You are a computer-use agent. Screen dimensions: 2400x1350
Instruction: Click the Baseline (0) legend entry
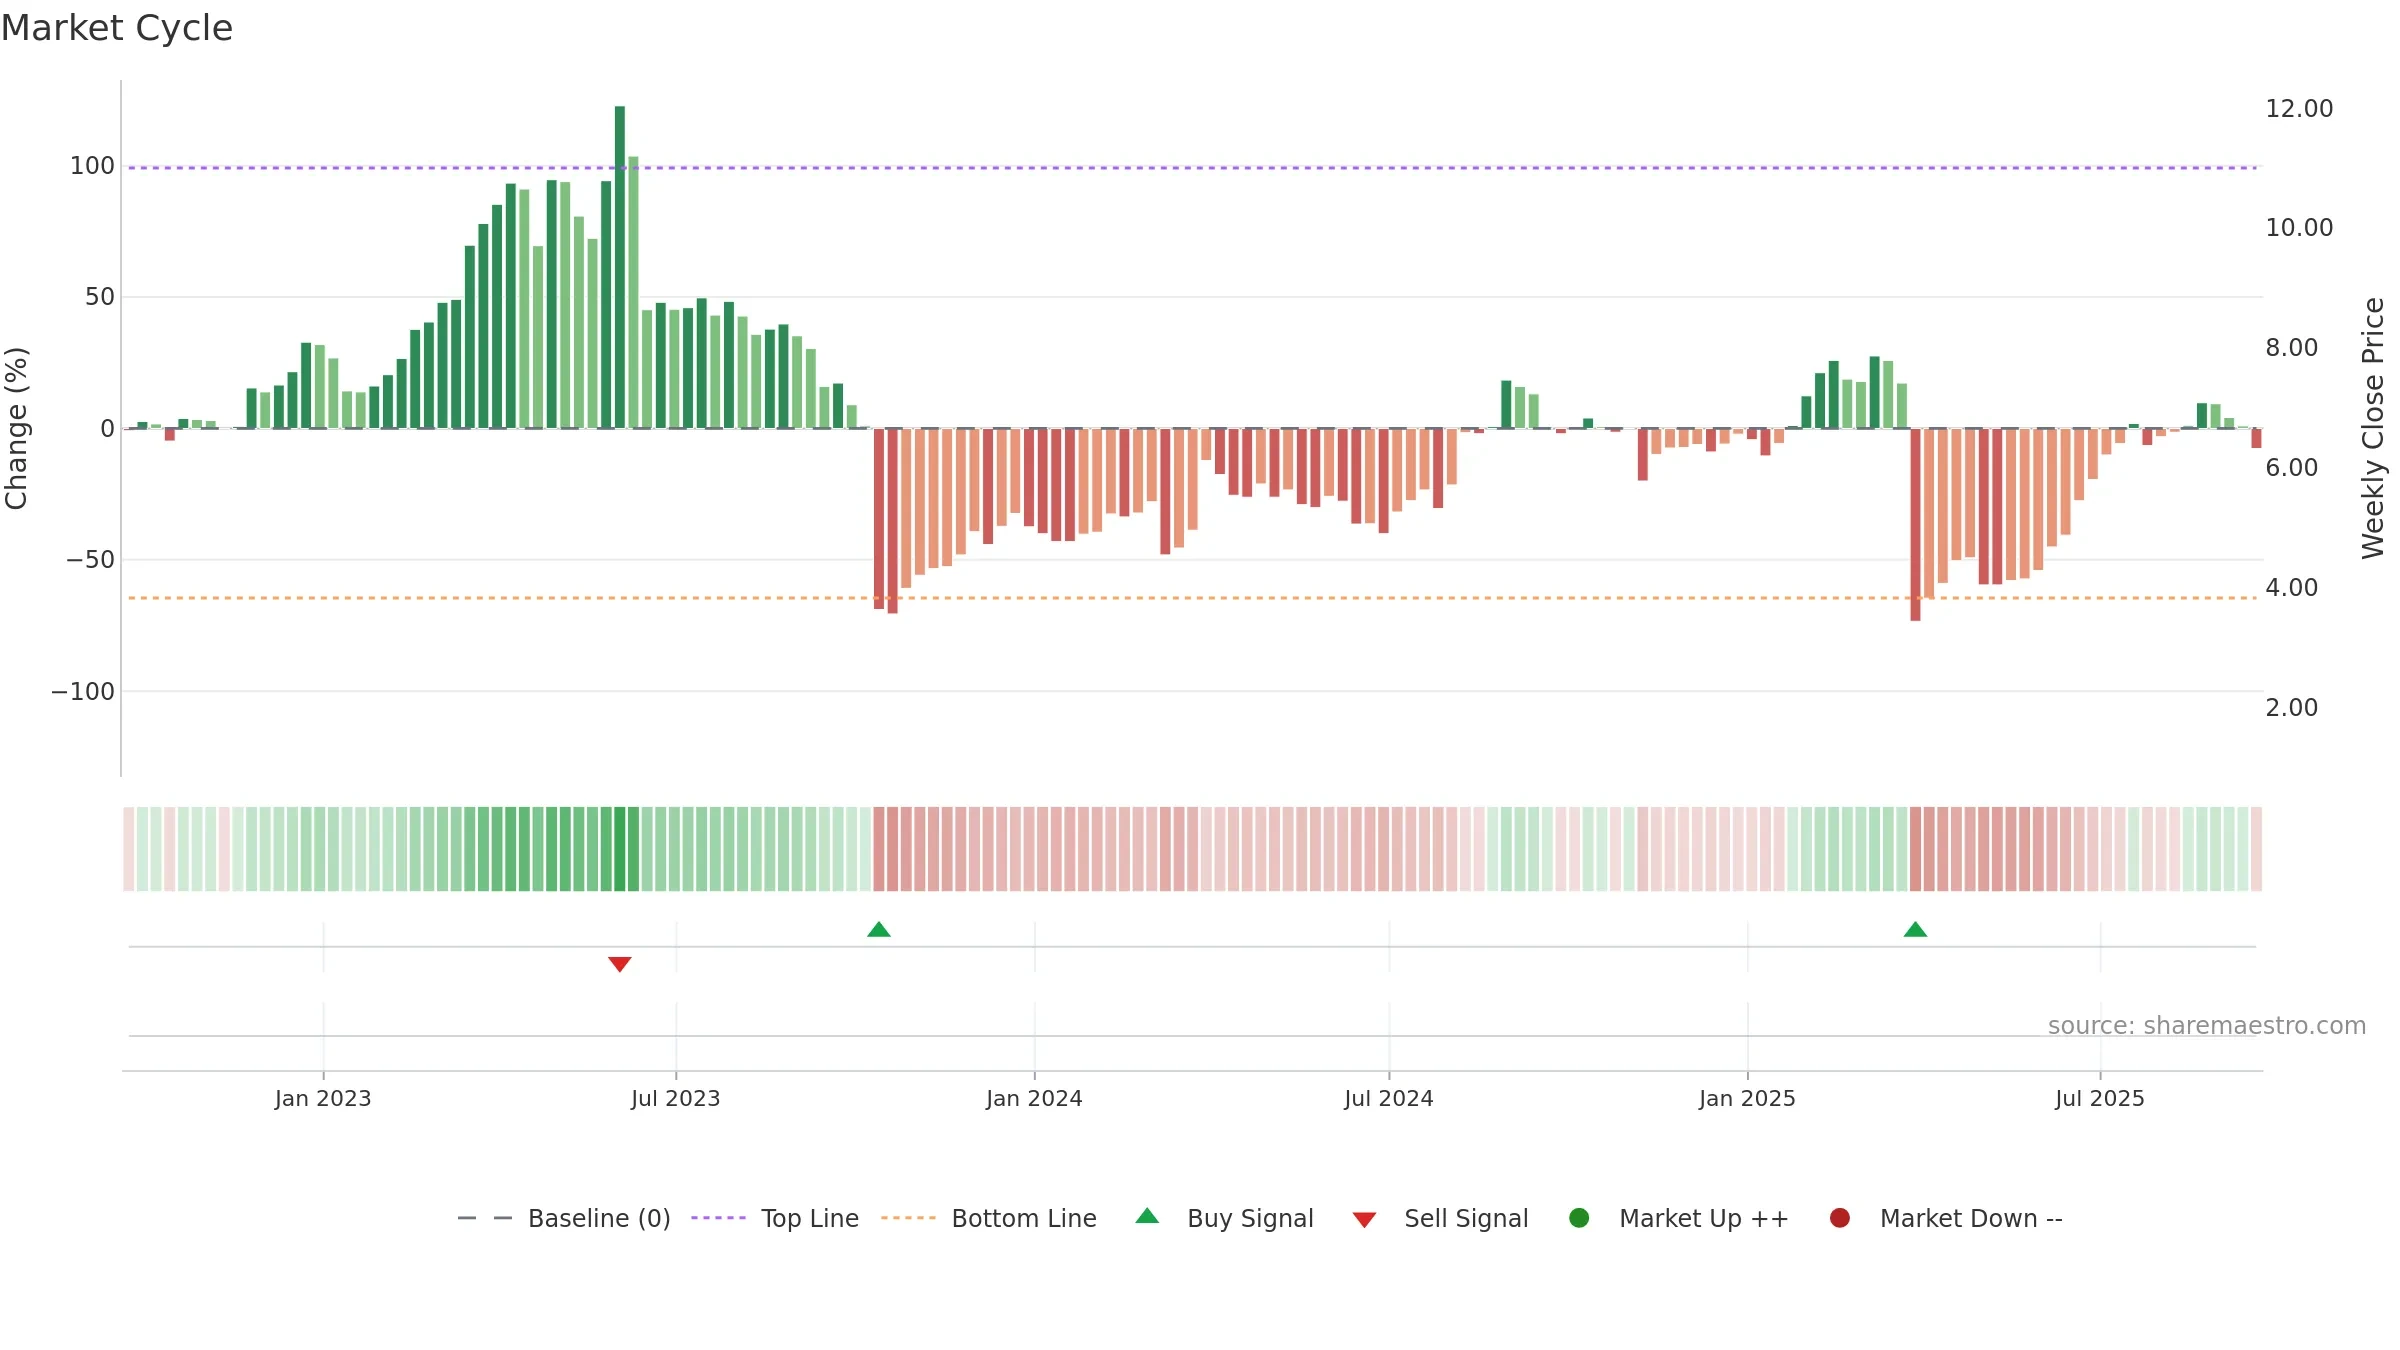pos(564,1218)
